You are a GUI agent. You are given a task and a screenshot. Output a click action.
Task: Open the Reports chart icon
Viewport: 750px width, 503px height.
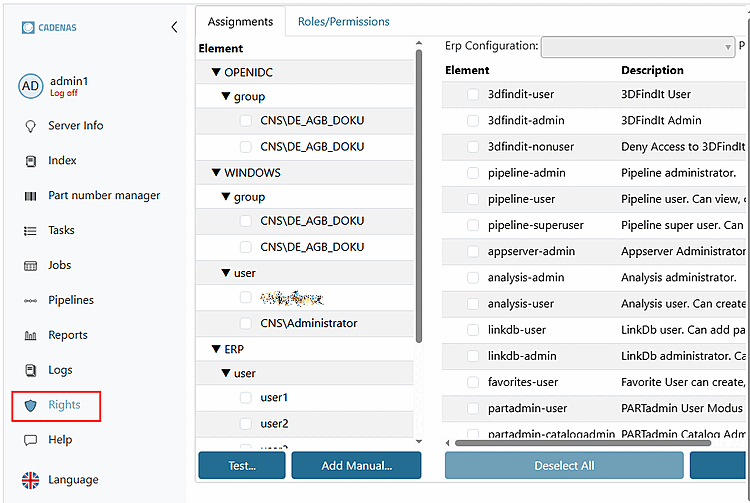pyautogui.click(x=30, y=336)
